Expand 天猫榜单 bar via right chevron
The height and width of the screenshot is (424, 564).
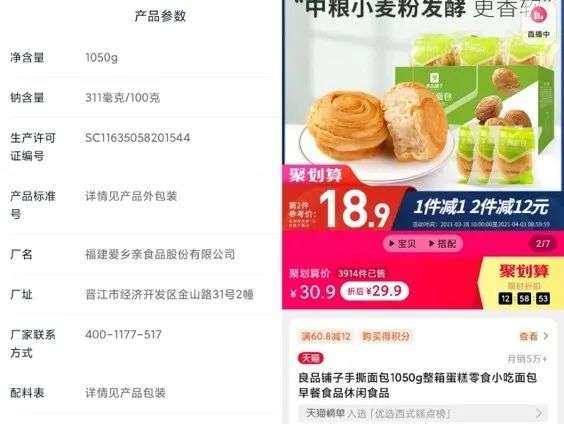click(539, 414)
